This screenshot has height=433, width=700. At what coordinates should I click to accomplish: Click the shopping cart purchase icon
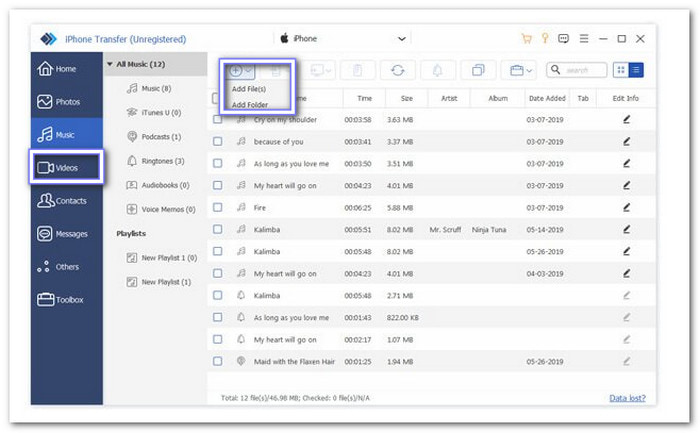[x=526, y=39]
